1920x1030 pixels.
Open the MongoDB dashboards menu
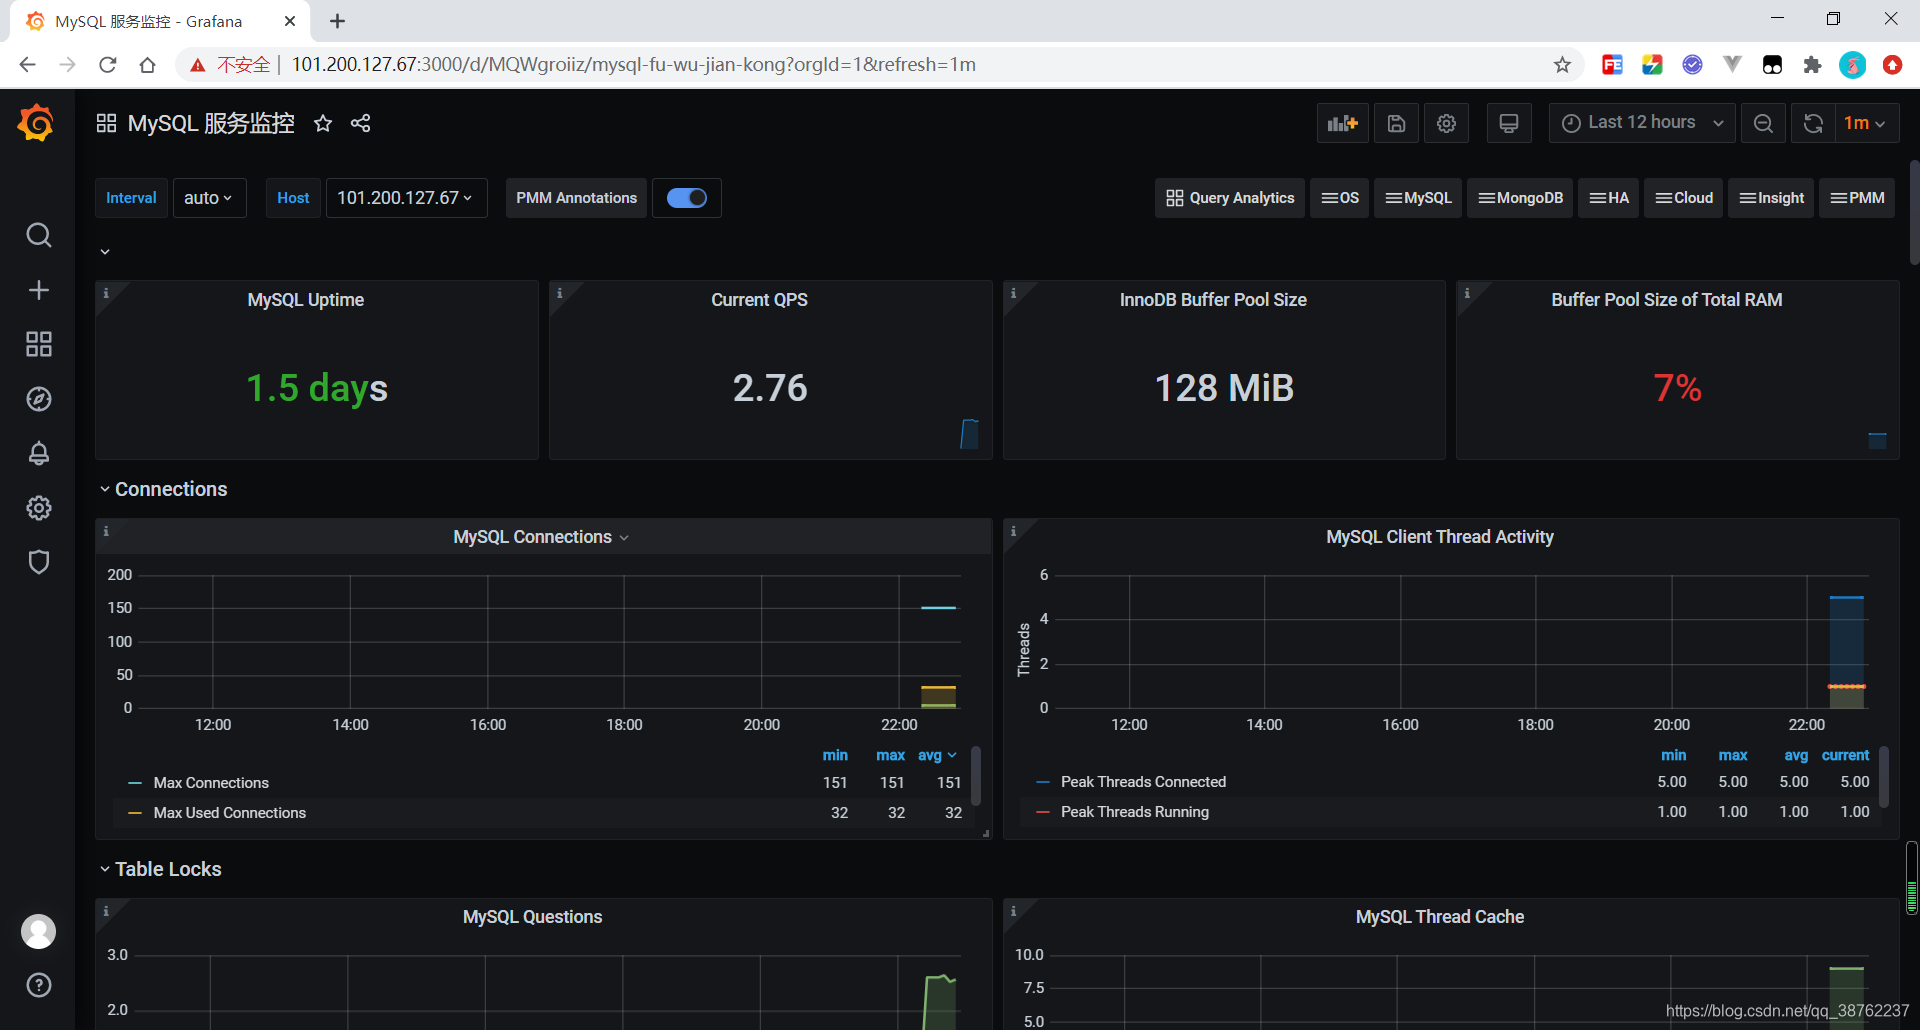pyautogui.click(x=1520, y=198)
